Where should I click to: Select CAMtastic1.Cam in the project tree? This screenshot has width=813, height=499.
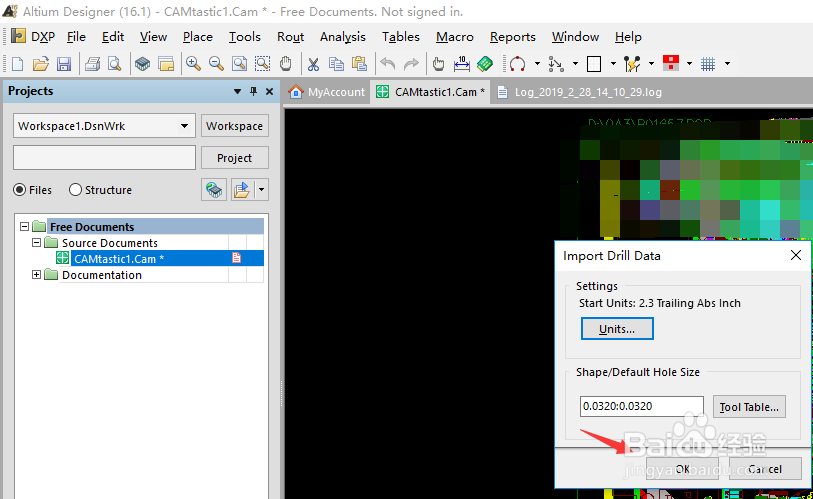[x=119, y=258]
